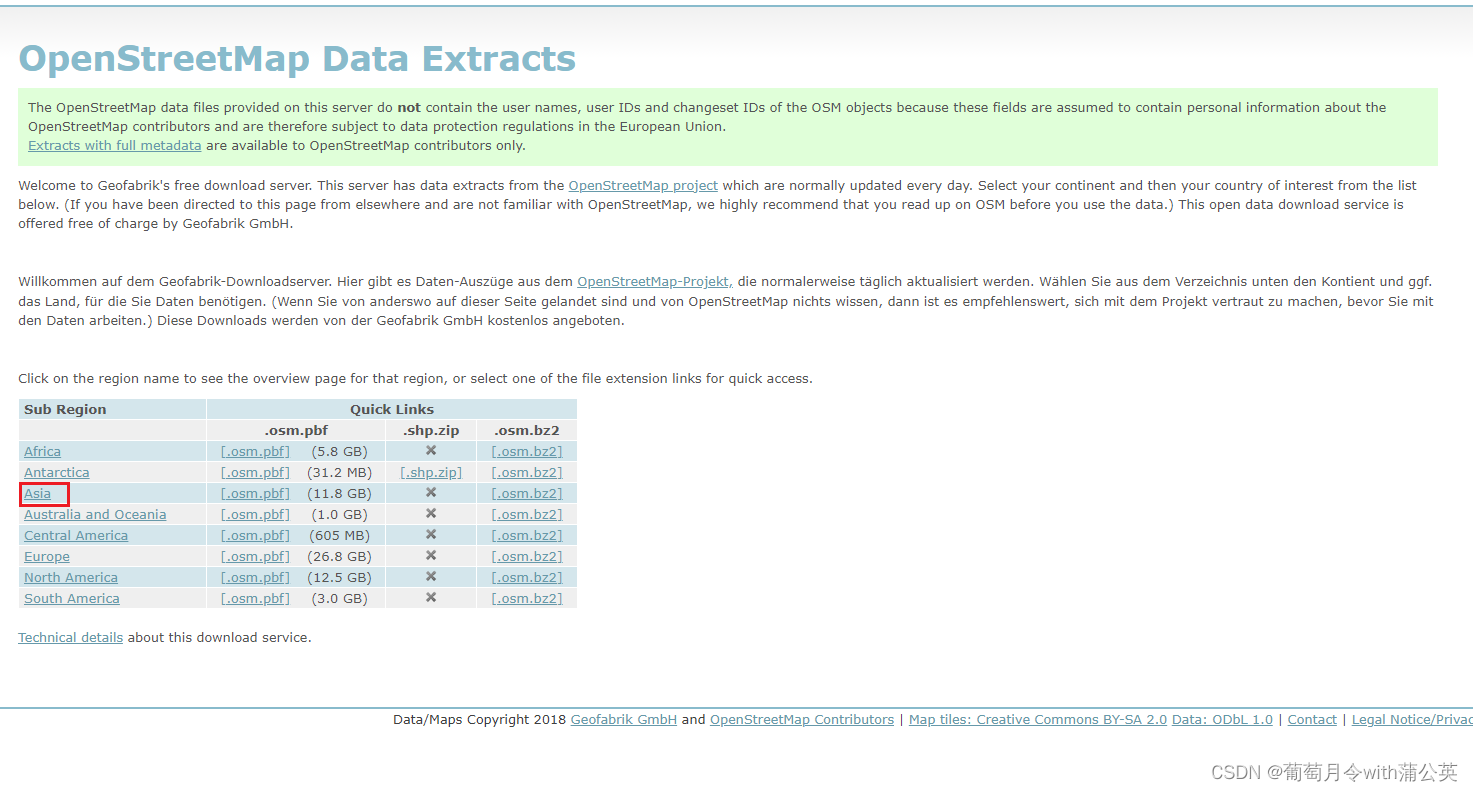Viewport: 1473px width, 792px height.
Task: Download Europe .osm.pbf file
Action: (255, 557)
